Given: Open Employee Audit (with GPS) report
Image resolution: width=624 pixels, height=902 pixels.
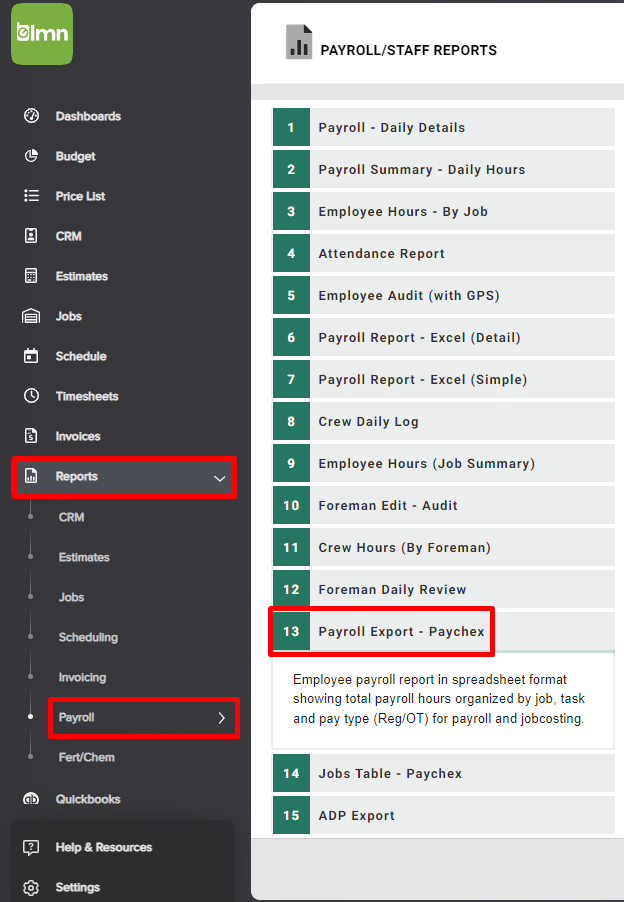Looking at the screenshot, I should (443, 295).
